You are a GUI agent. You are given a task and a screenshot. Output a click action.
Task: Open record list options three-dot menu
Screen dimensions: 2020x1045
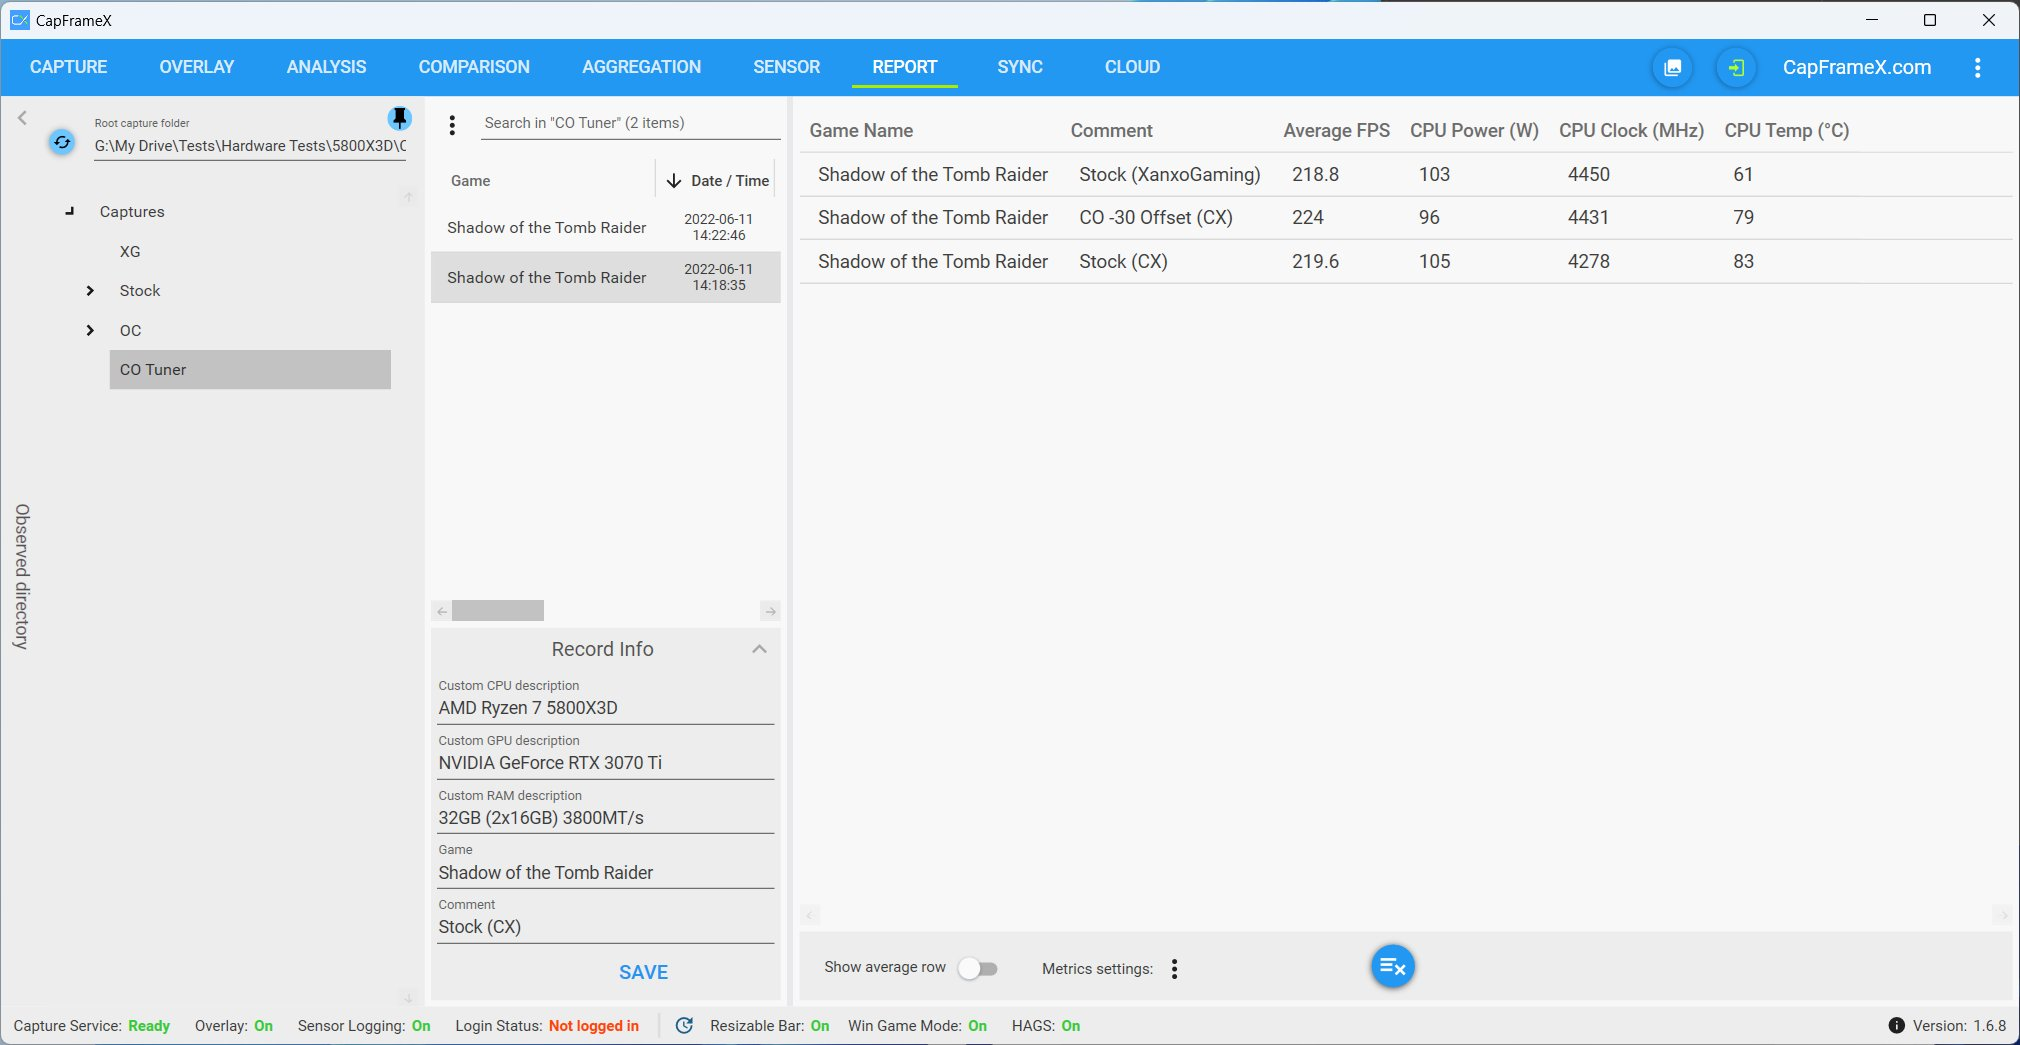click(x=452, y=125)
